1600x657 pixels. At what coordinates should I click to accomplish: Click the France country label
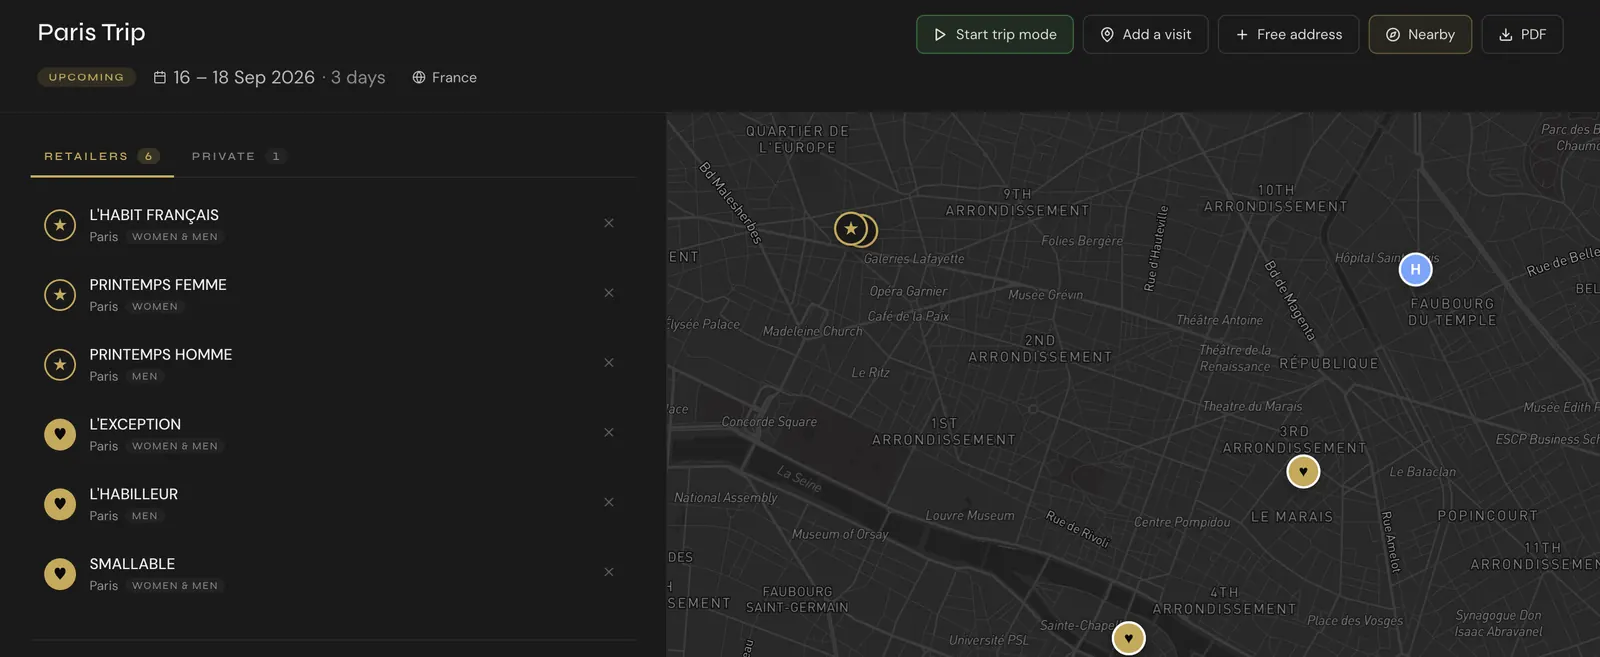coord(454,77)
